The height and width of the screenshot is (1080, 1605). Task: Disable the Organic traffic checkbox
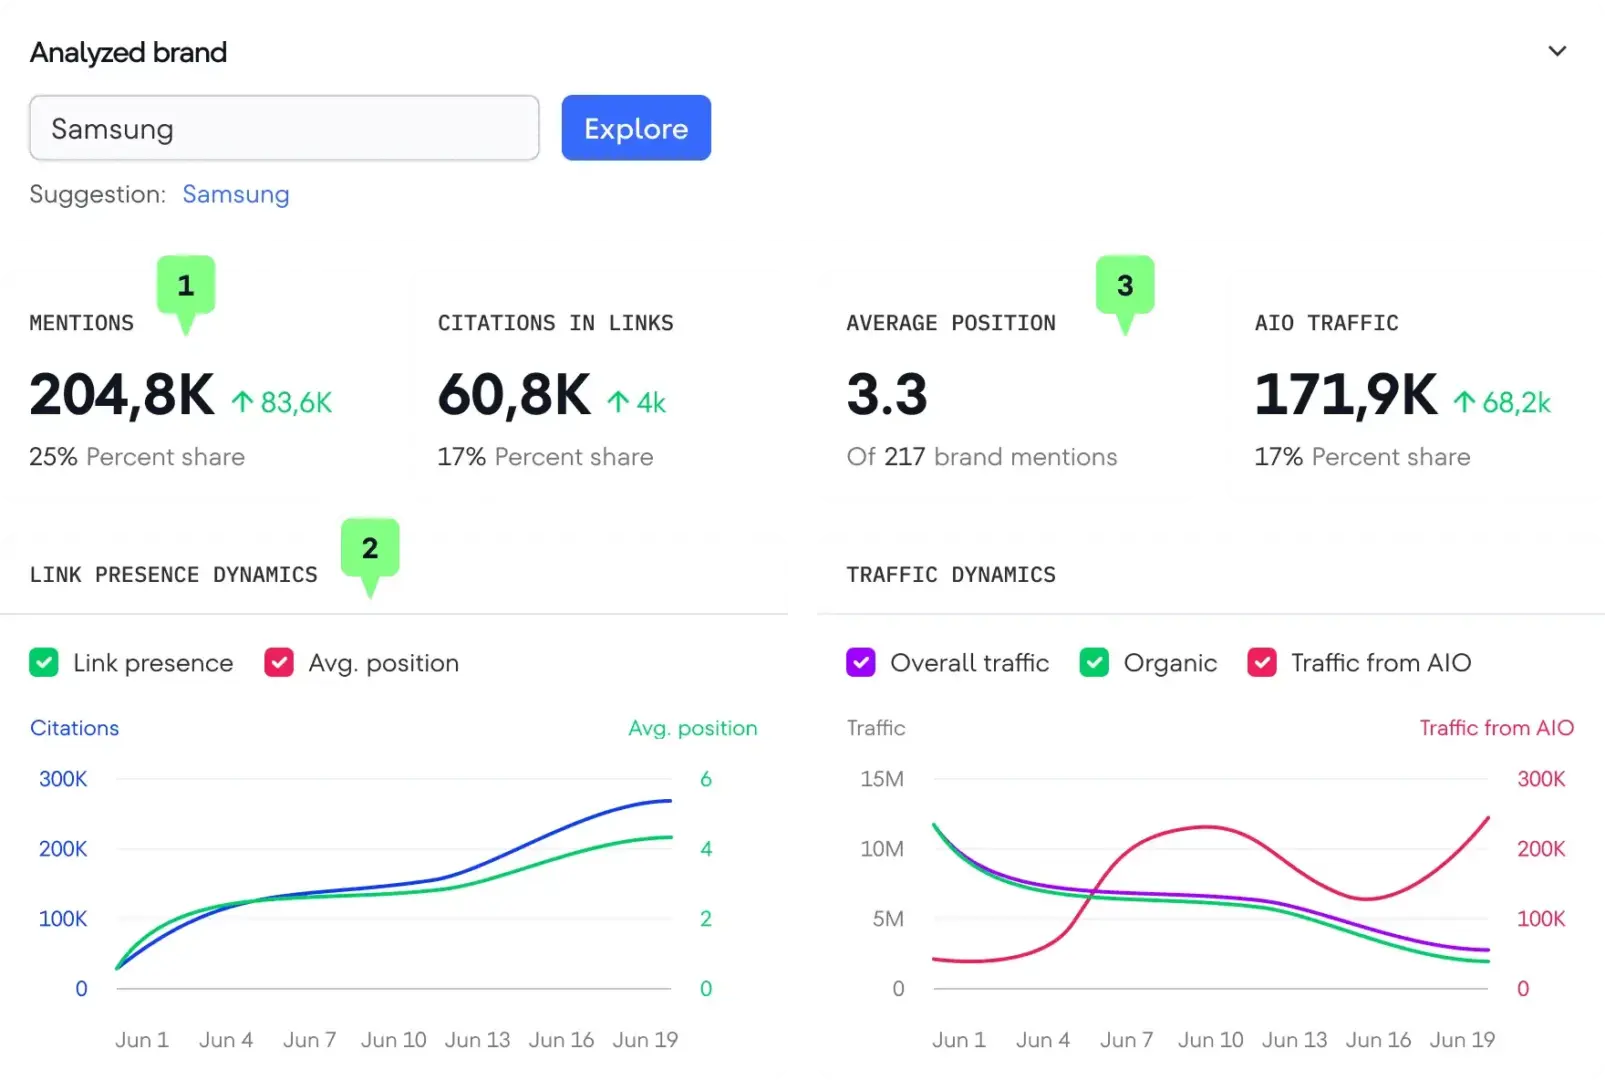click(x=1095, y=662)
